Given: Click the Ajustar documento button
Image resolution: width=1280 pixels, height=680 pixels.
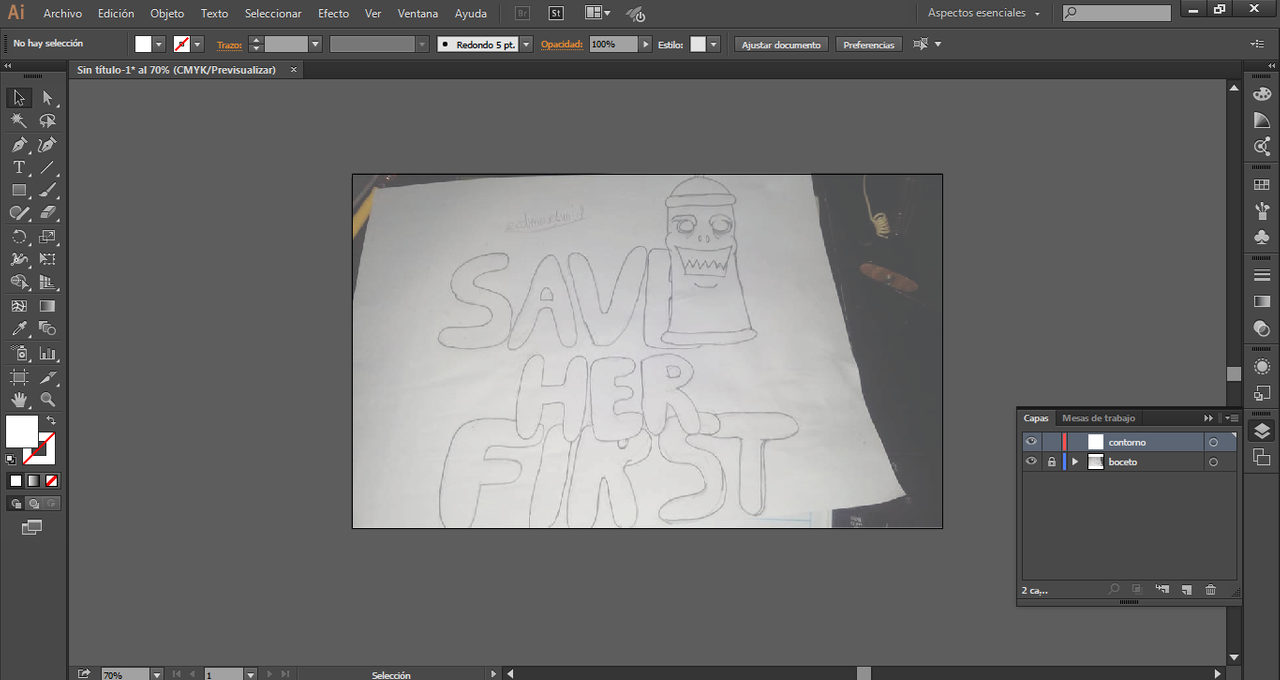Looking at the screenshot, I should pos(781,45).
